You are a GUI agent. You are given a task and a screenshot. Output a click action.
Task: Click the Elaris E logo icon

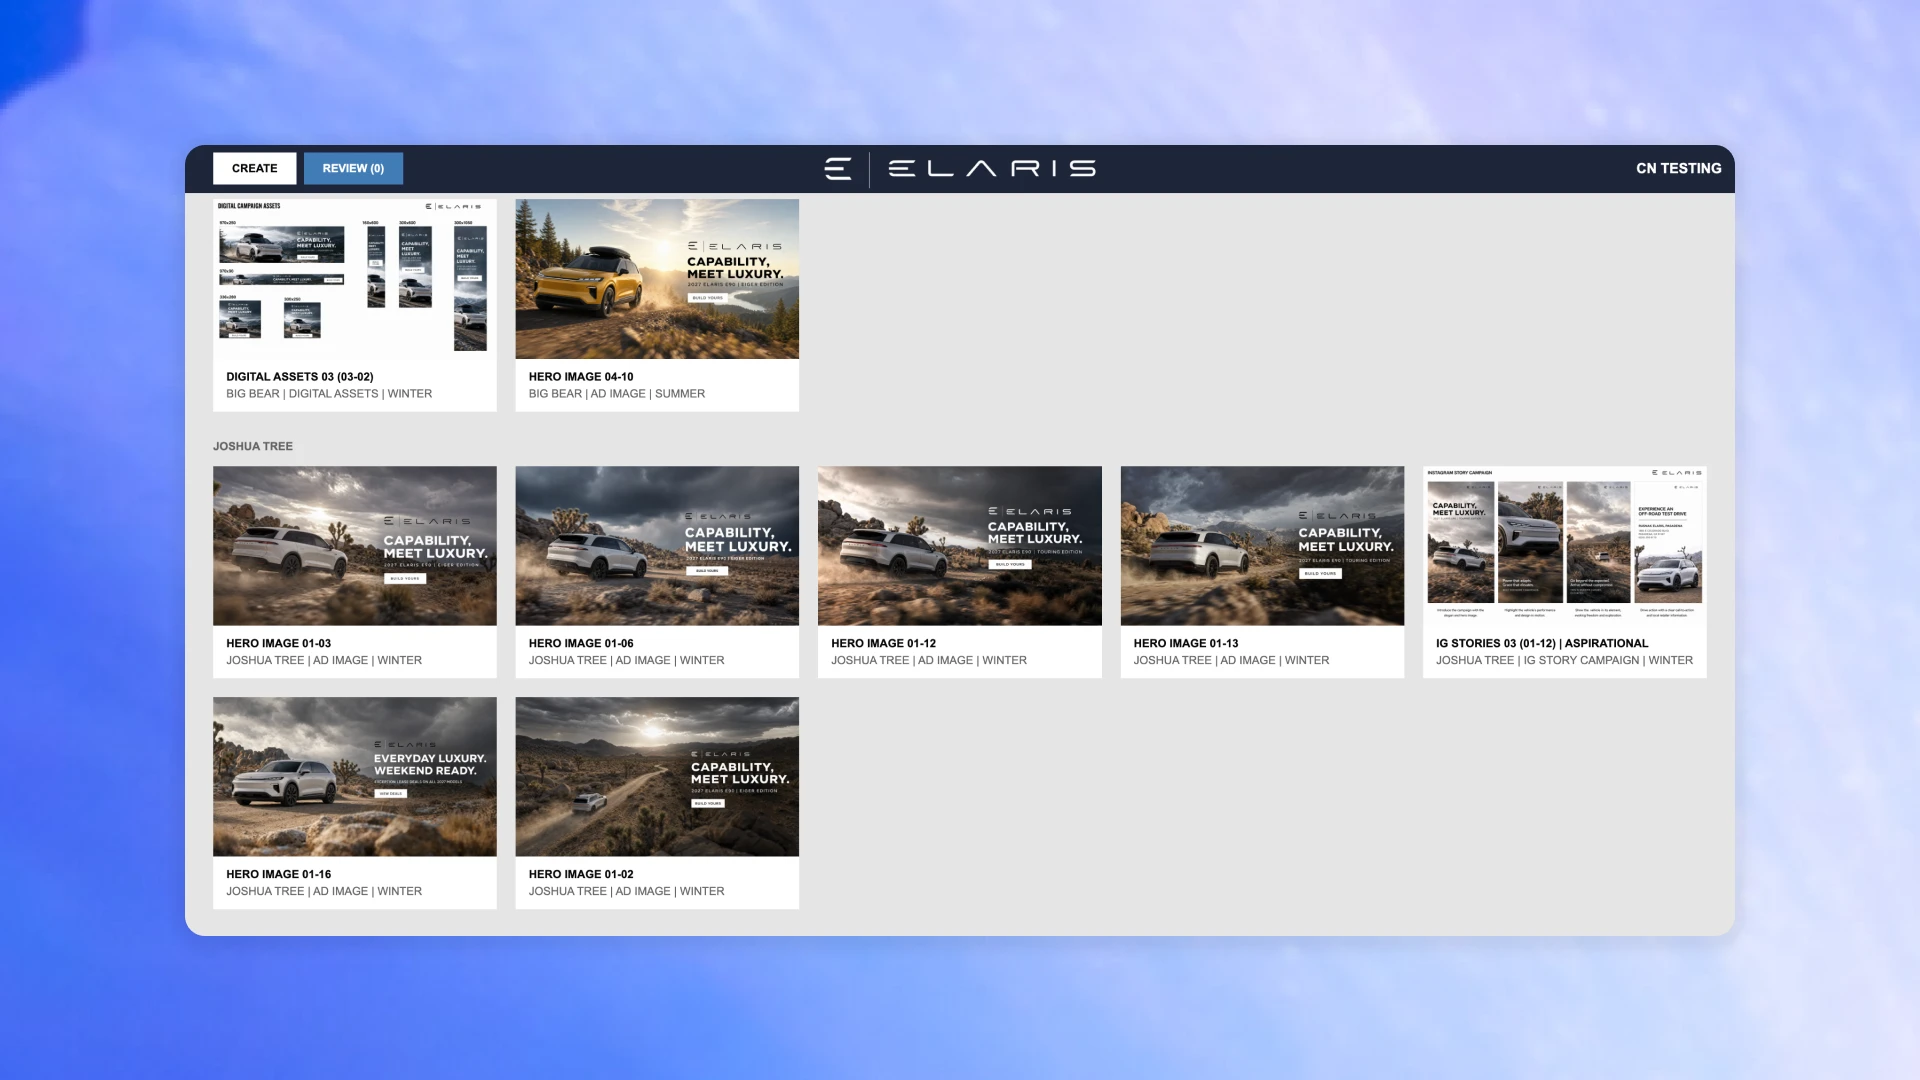click(838, 169)
